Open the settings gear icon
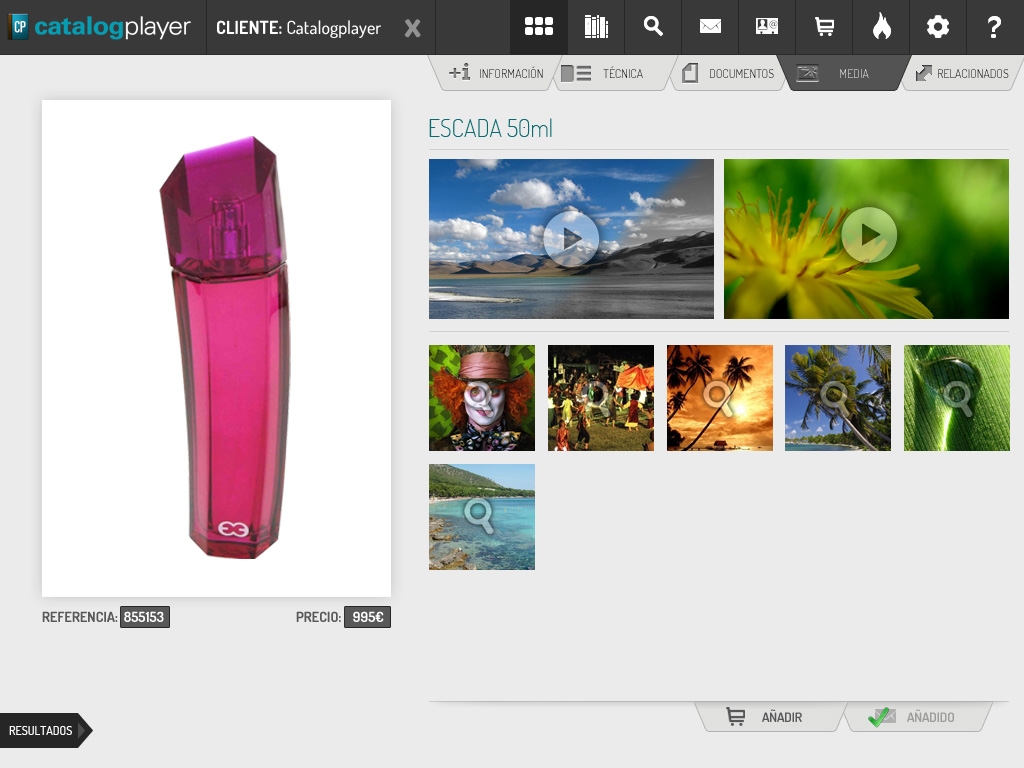The height and width of the screenshot is (768, 1024). pos(938,27)
